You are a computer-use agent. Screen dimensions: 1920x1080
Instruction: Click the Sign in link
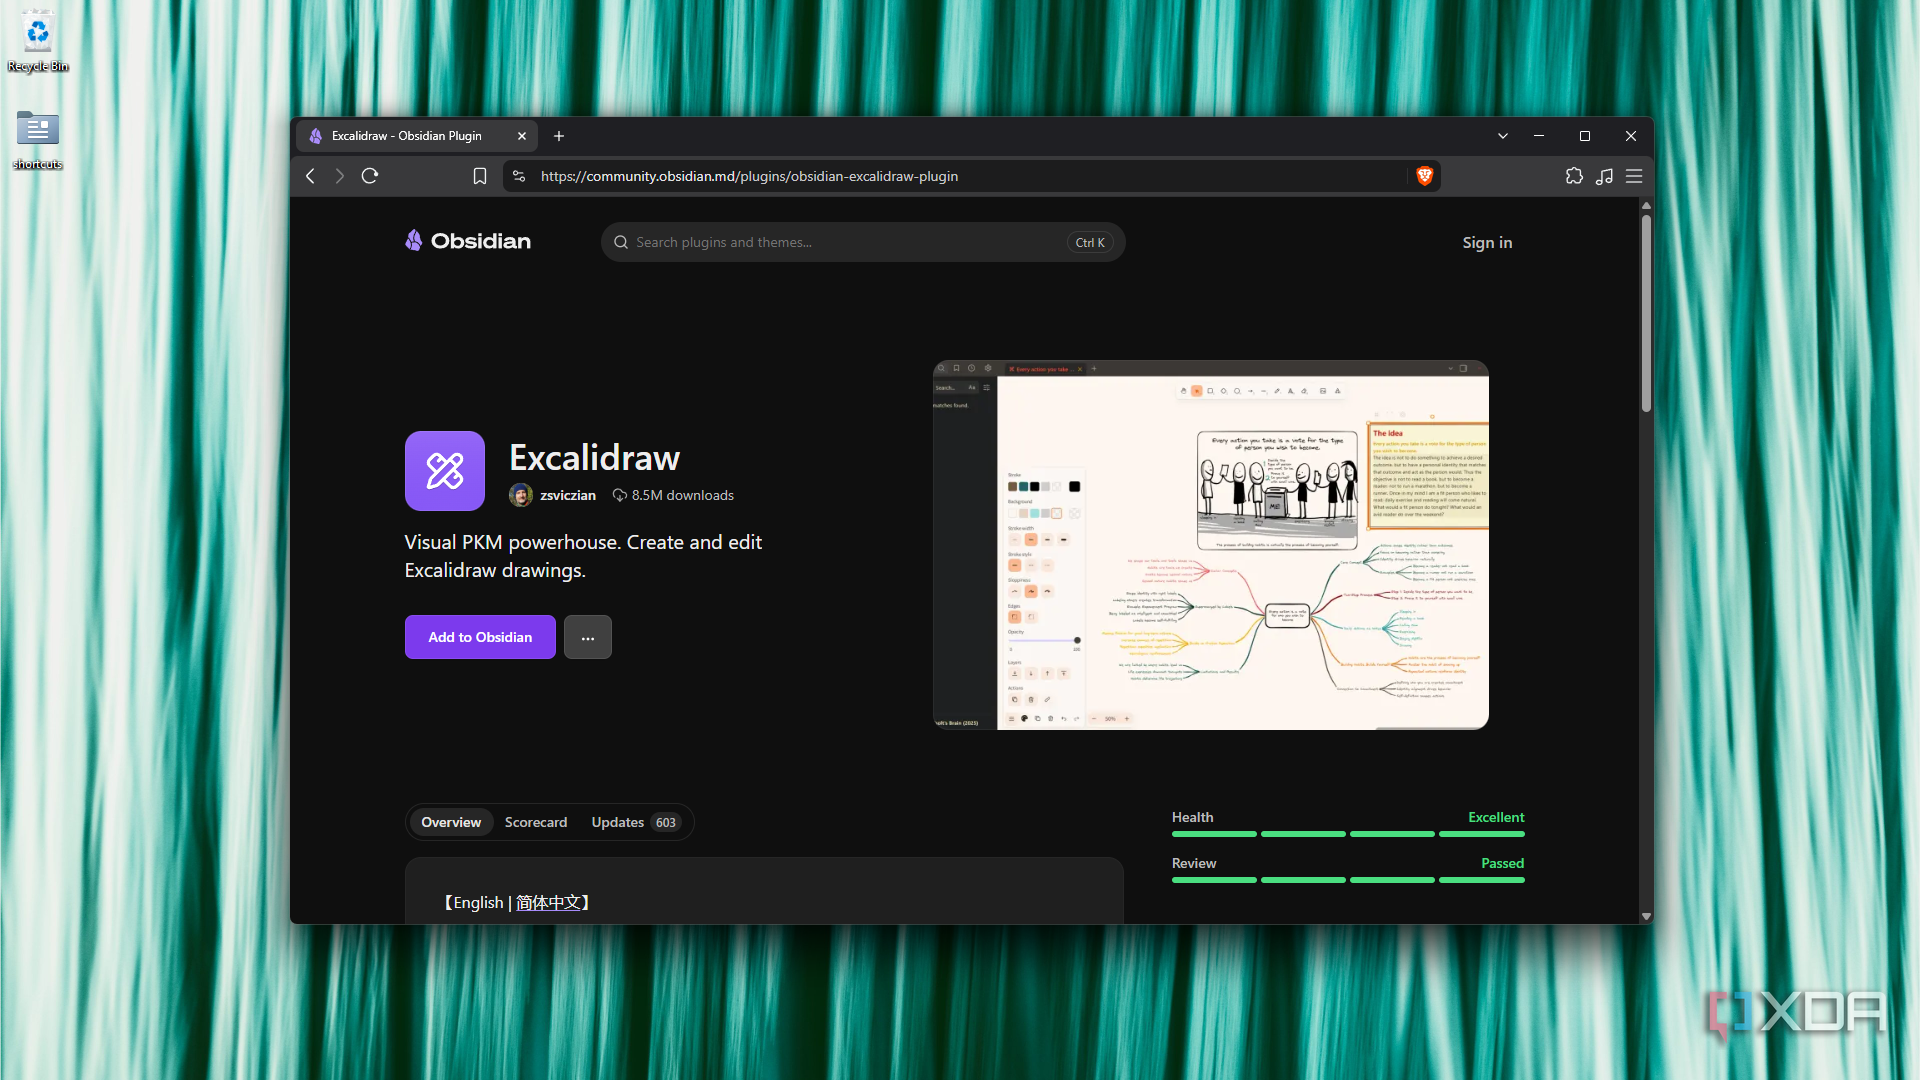pyautogui.click(x=1487, y=242)
